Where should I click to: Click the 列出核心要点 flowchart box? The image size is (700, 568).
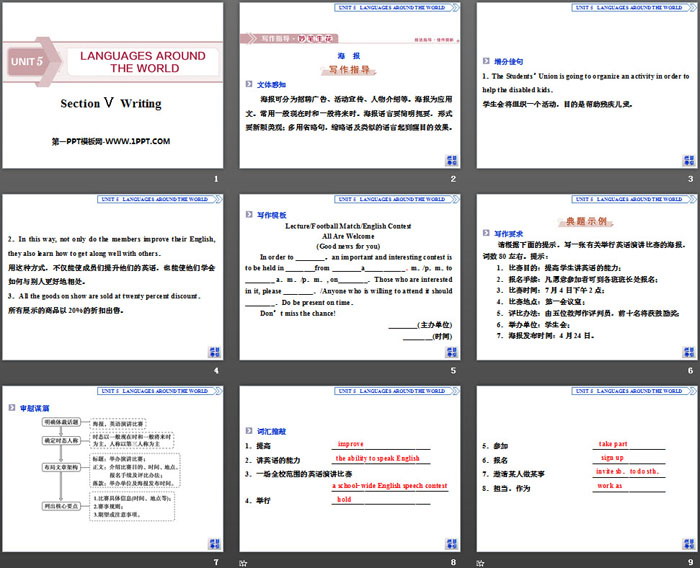(x=61, y=506)
